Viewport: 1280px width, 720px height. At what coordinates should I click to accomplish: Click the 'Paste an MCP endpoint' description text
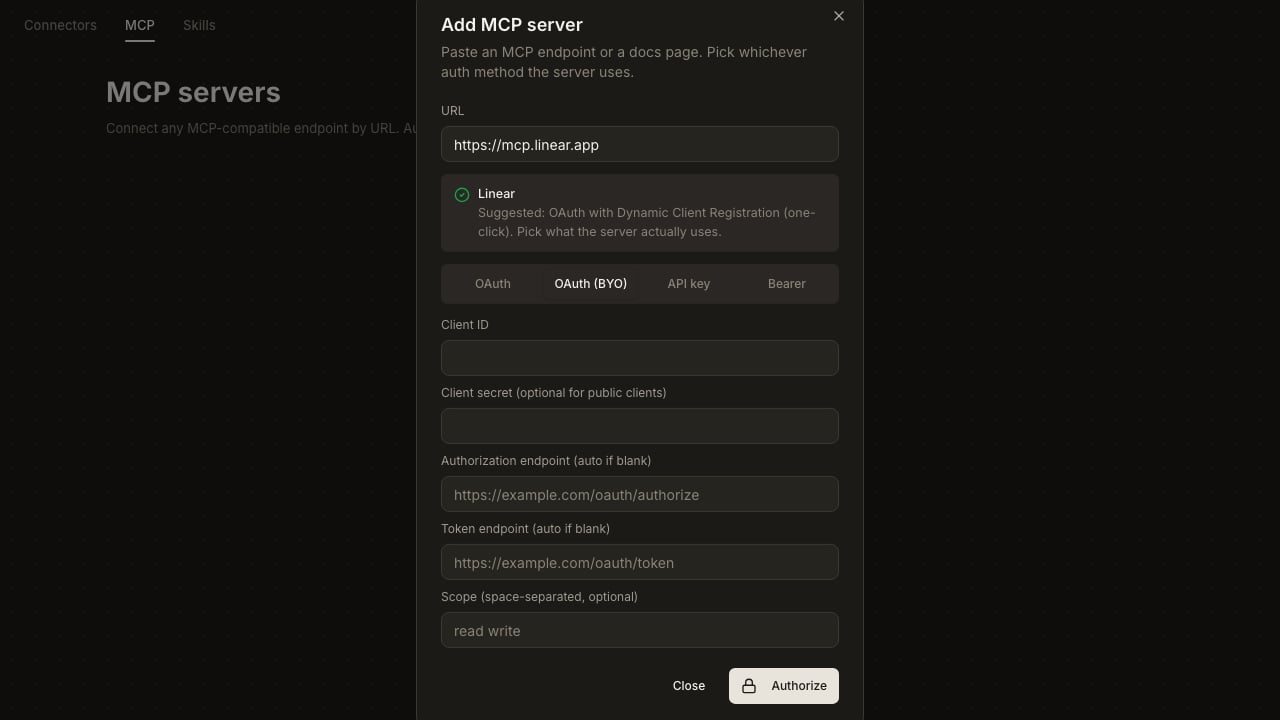(624, 62)
